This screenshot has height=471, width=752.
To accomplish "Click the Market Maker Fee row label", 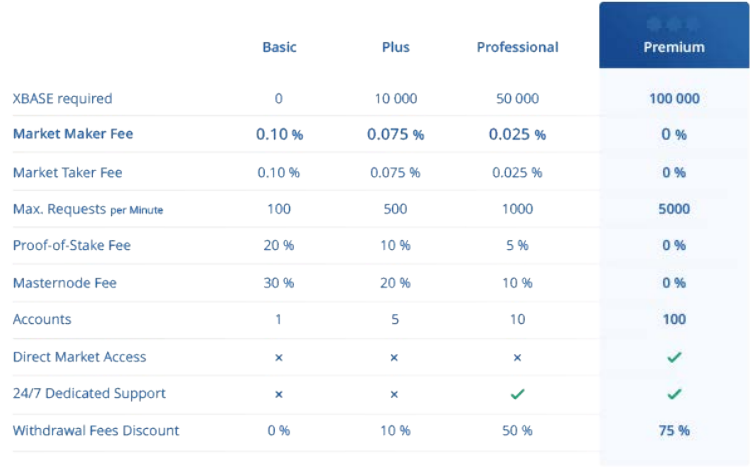I will (x=73, y=134).
